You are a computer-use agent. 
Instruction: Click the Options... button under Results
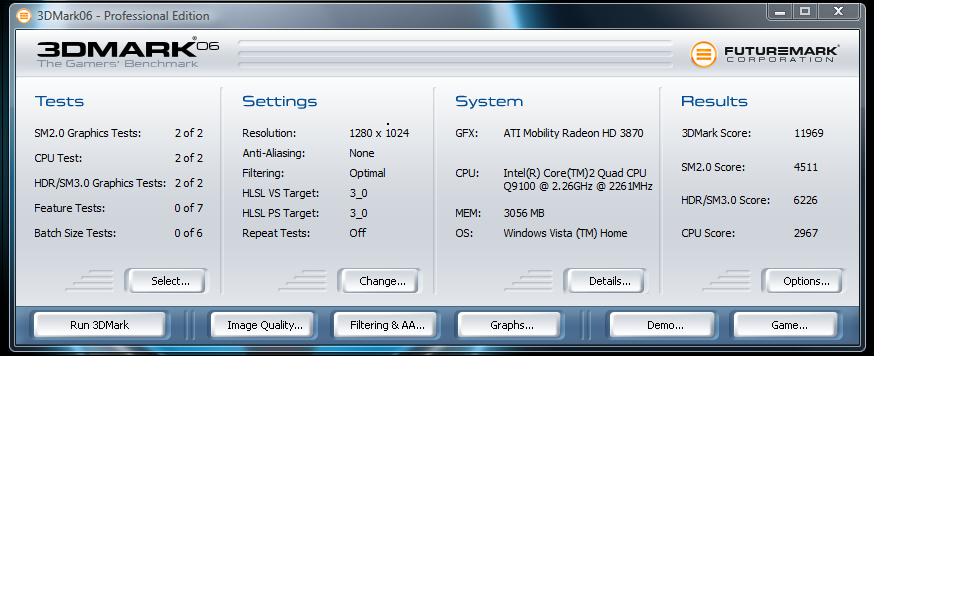[803, 281]
